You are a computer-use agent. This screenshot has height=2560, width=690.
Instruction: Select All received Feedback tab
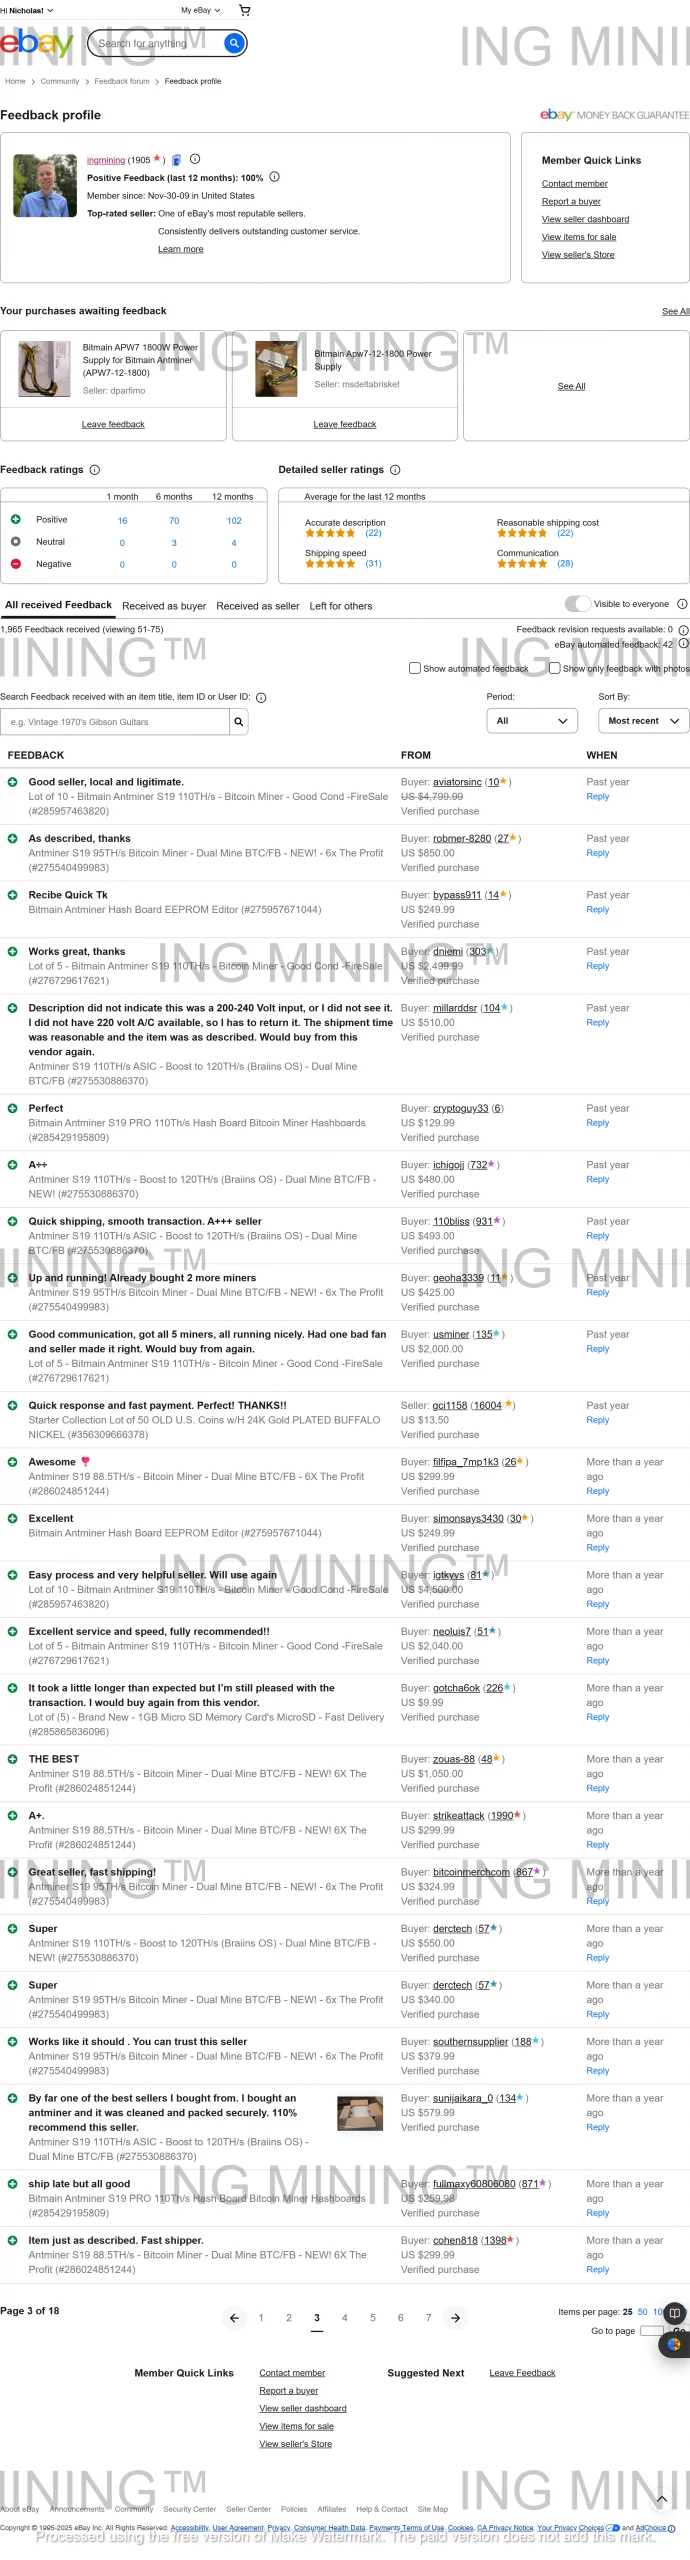pyautogui.click(x=58, y=605)
